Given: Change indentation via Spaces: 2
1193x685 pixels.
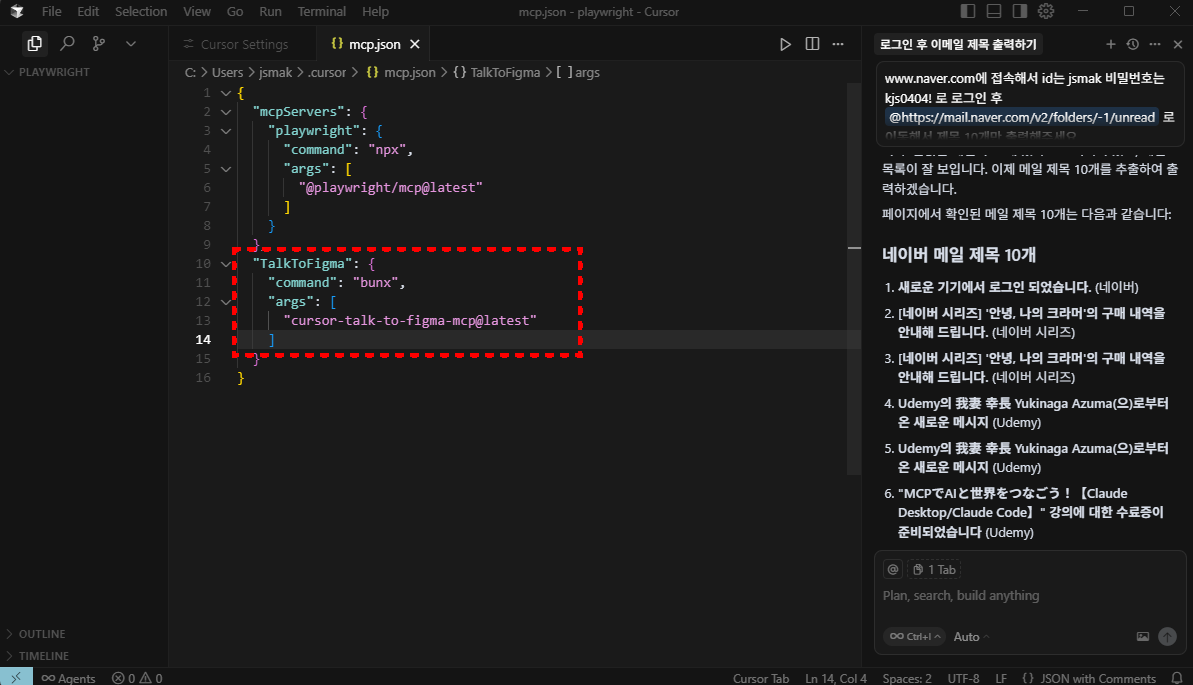Looking at the screenshot, I should pos(907,677).
